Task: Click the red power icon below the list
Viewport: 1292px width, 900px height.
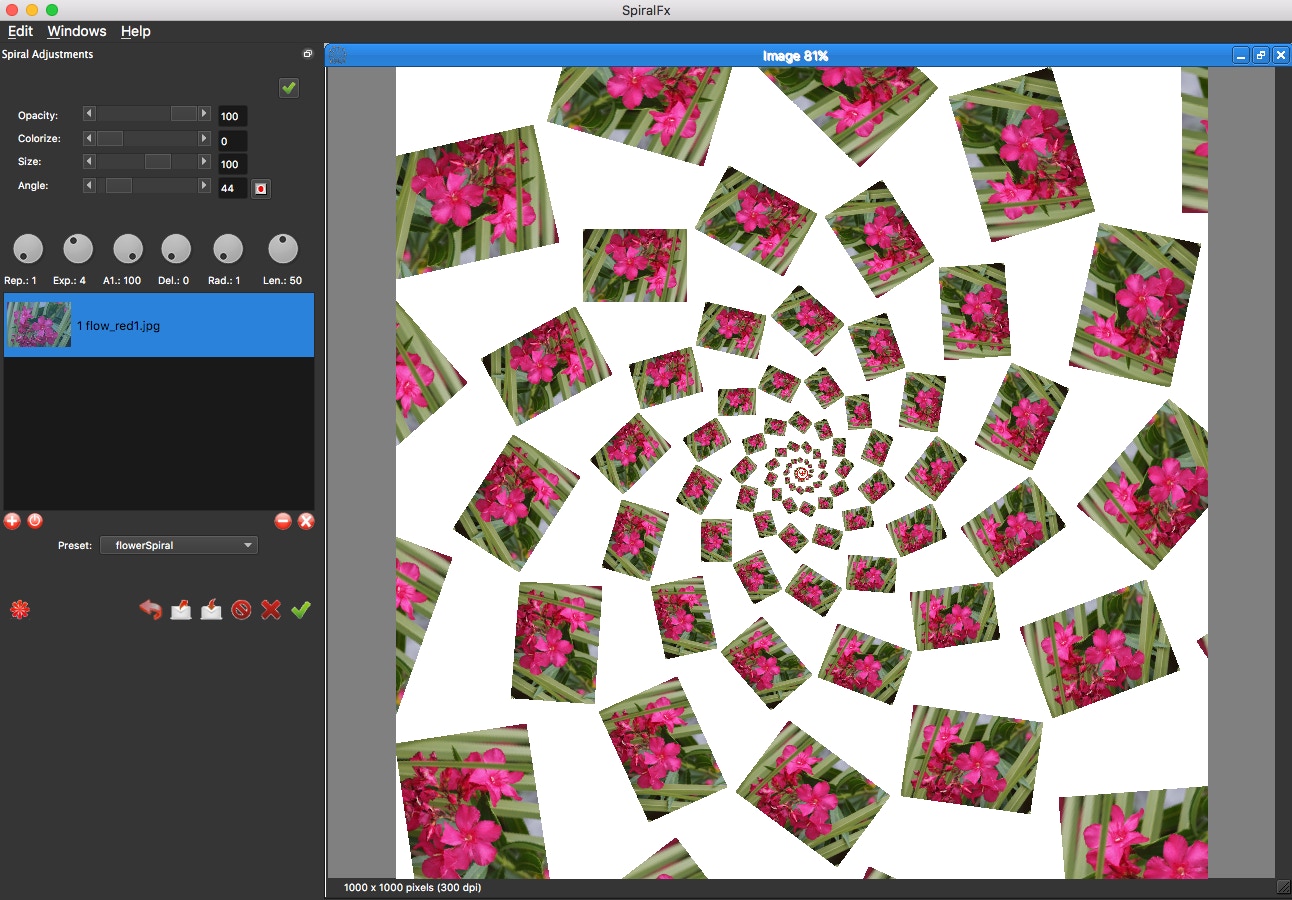Action: tap(35, 521)
